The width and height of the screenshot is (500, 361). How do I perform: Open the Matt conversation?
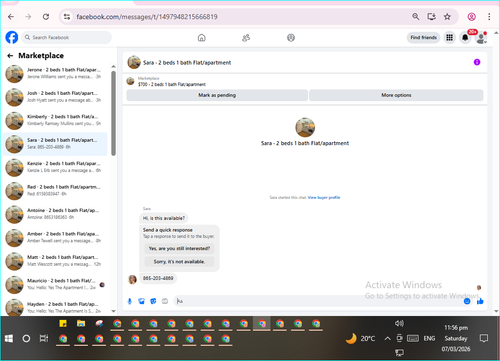[55, 261]
